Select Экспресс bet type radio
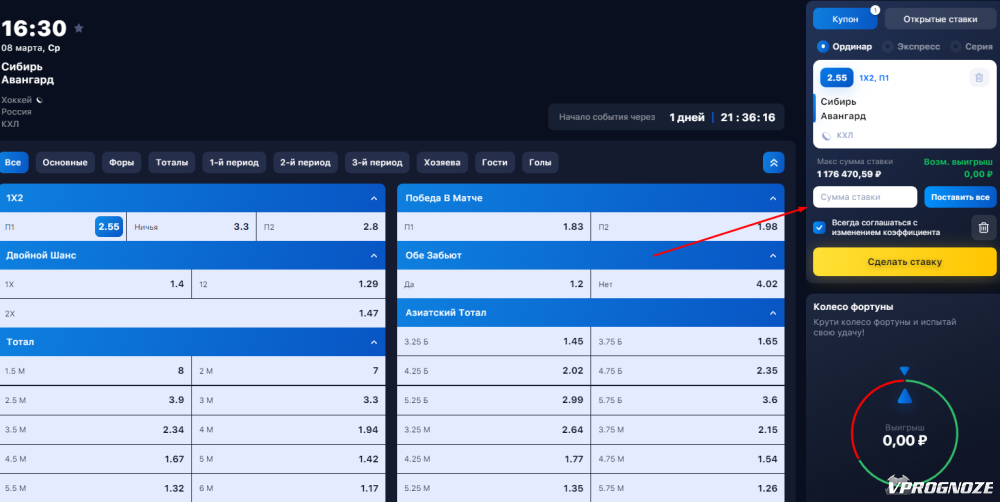This screenshot has width=1000, height=502. [887, 47]
